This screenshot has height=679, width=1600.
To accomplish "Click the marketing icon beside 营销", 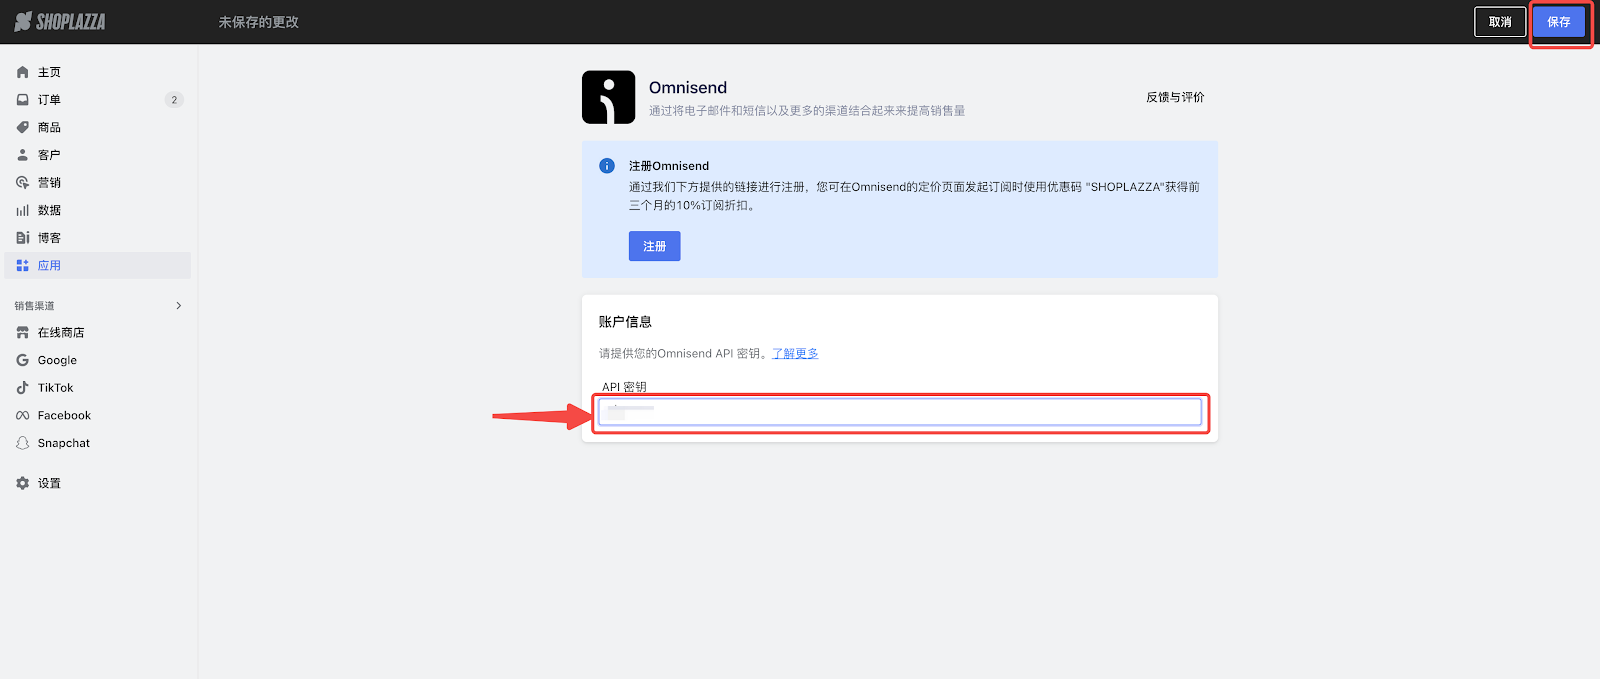I will (23, 183).
